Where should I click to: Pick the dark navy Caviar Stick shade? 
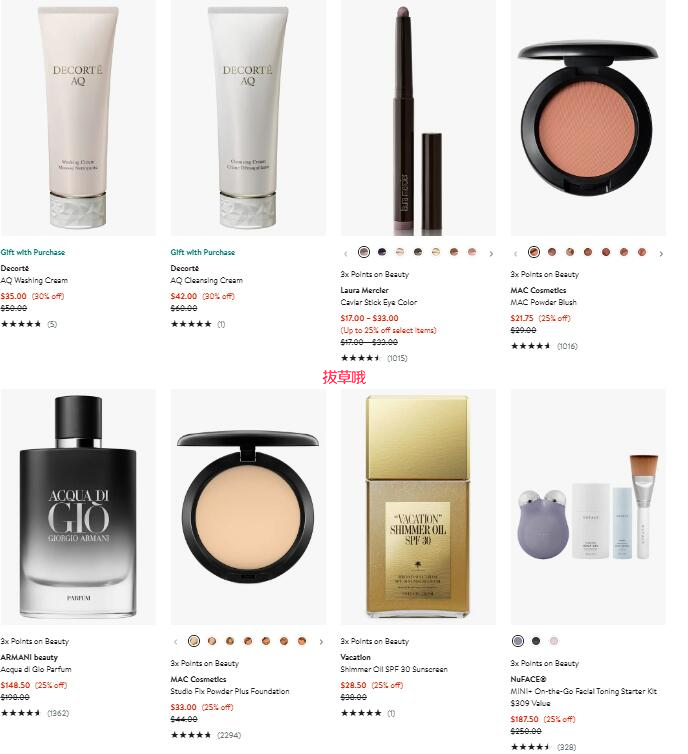pyautogui.click(x=382, y=251)
